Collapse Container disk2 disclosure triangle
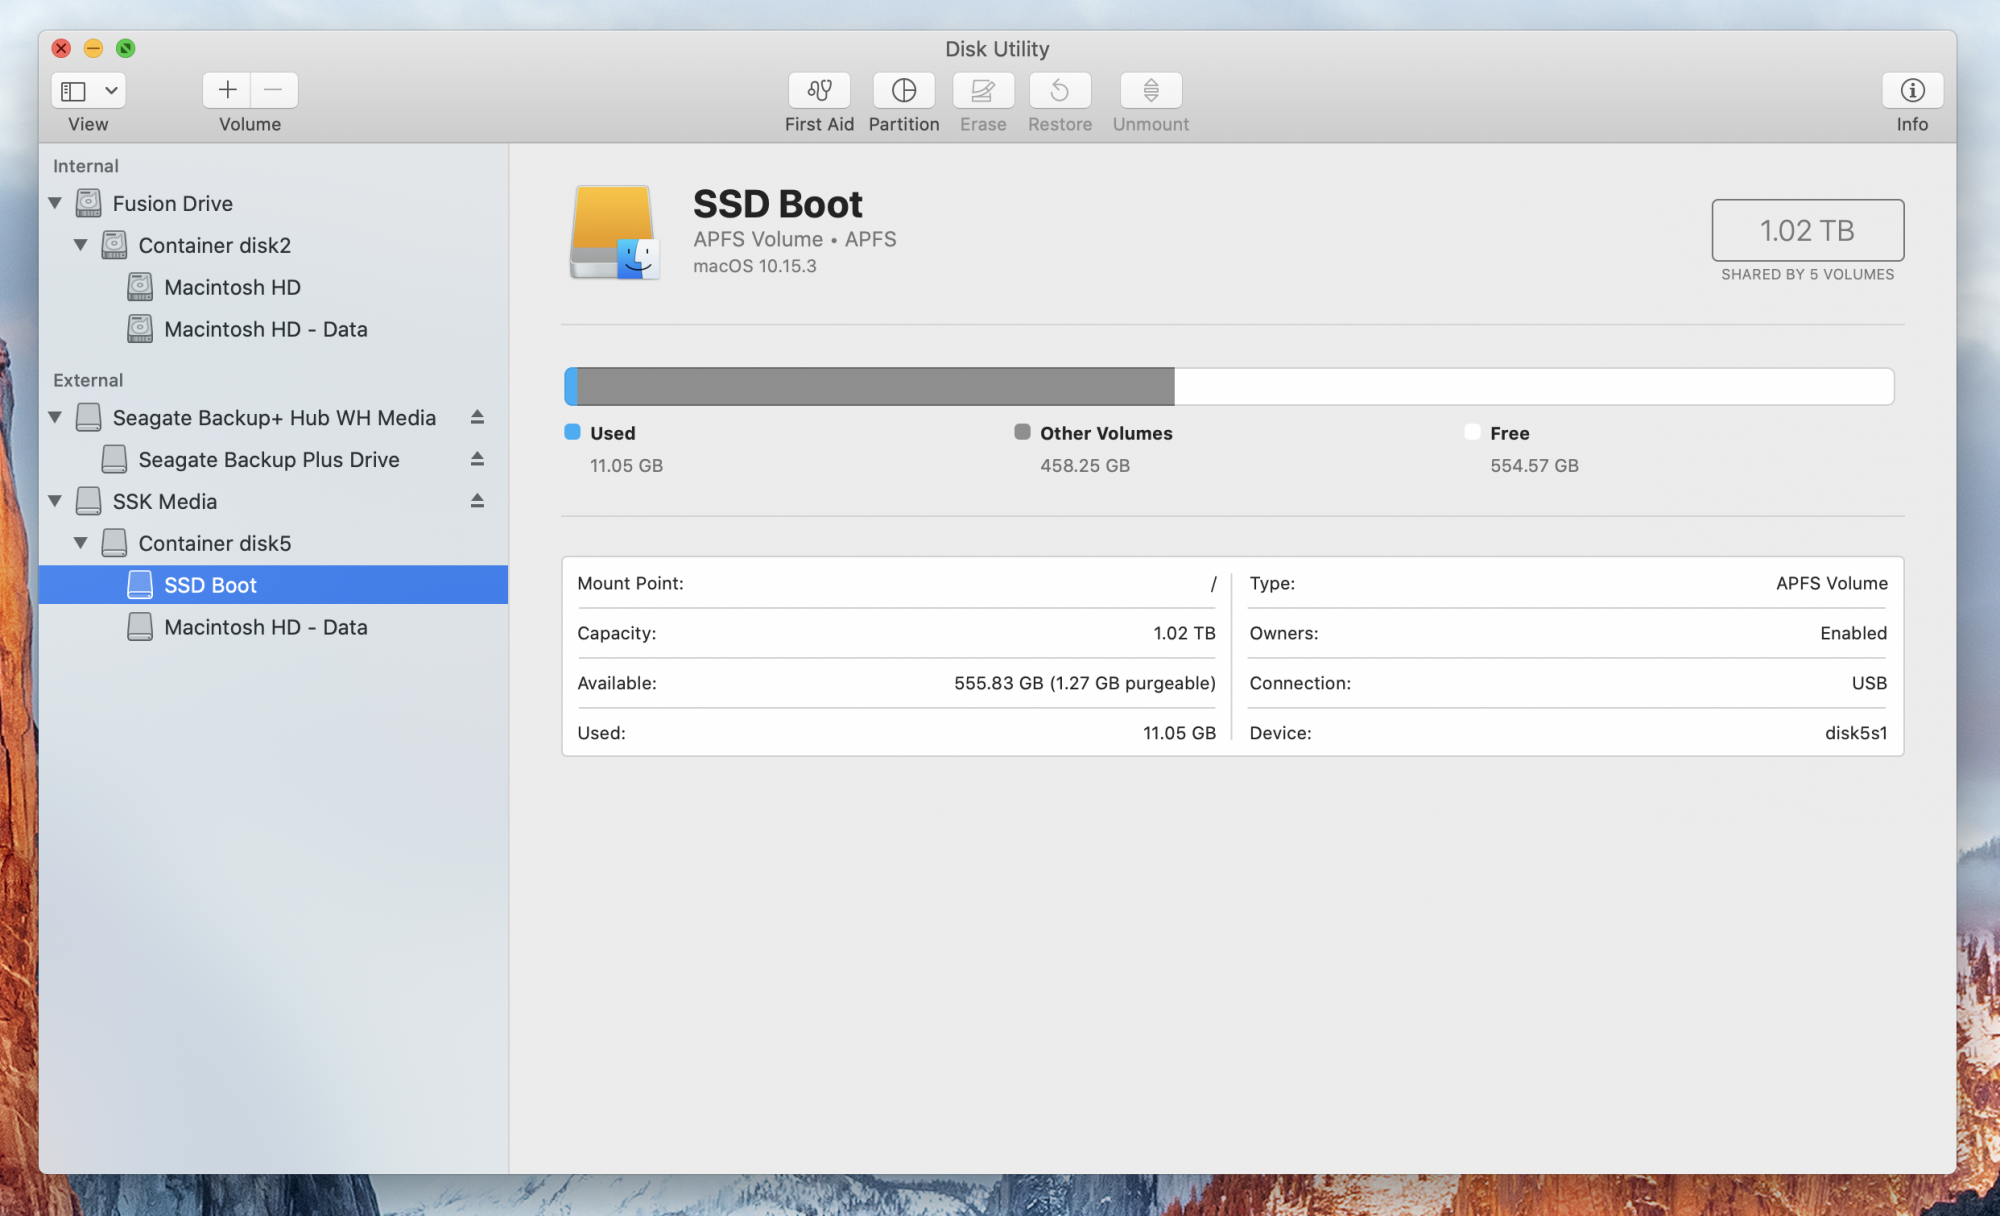Screen dimensions: 2000x1216 pos(81,245)
